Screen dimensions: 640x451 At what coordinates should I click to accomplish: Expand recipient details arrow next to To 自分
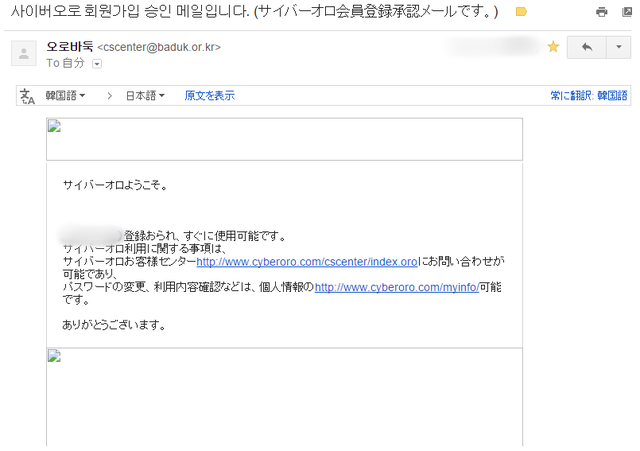[97, 64]
